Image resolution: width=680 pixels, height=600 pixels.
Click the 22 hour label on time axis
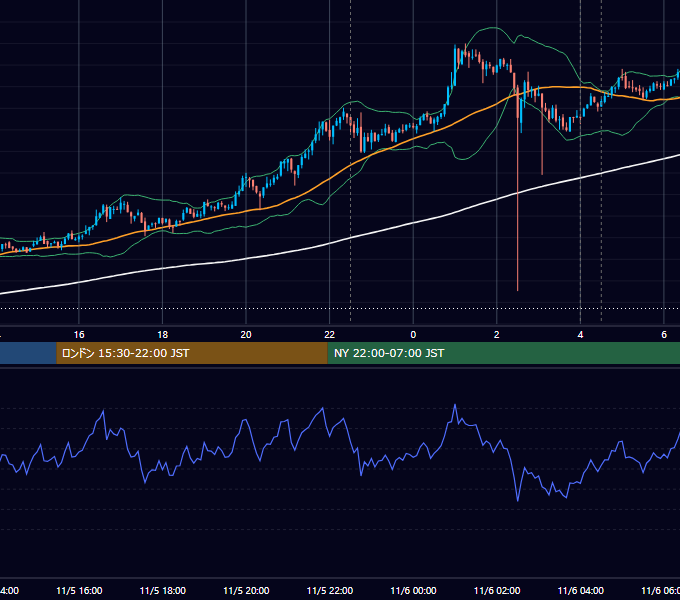click(330, 335)
